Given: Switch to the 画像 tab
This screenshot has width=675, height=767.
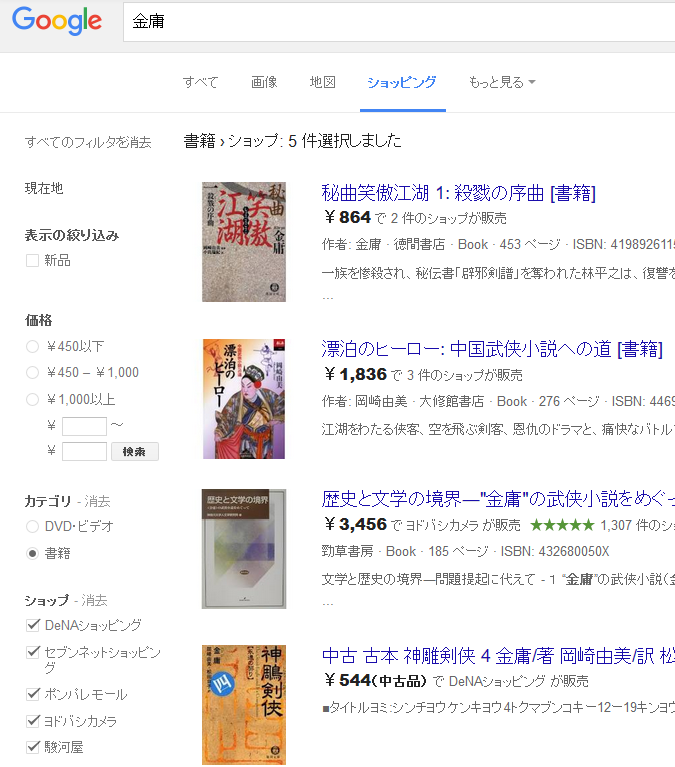Looking at the screenshot, I should pos(264,82).
